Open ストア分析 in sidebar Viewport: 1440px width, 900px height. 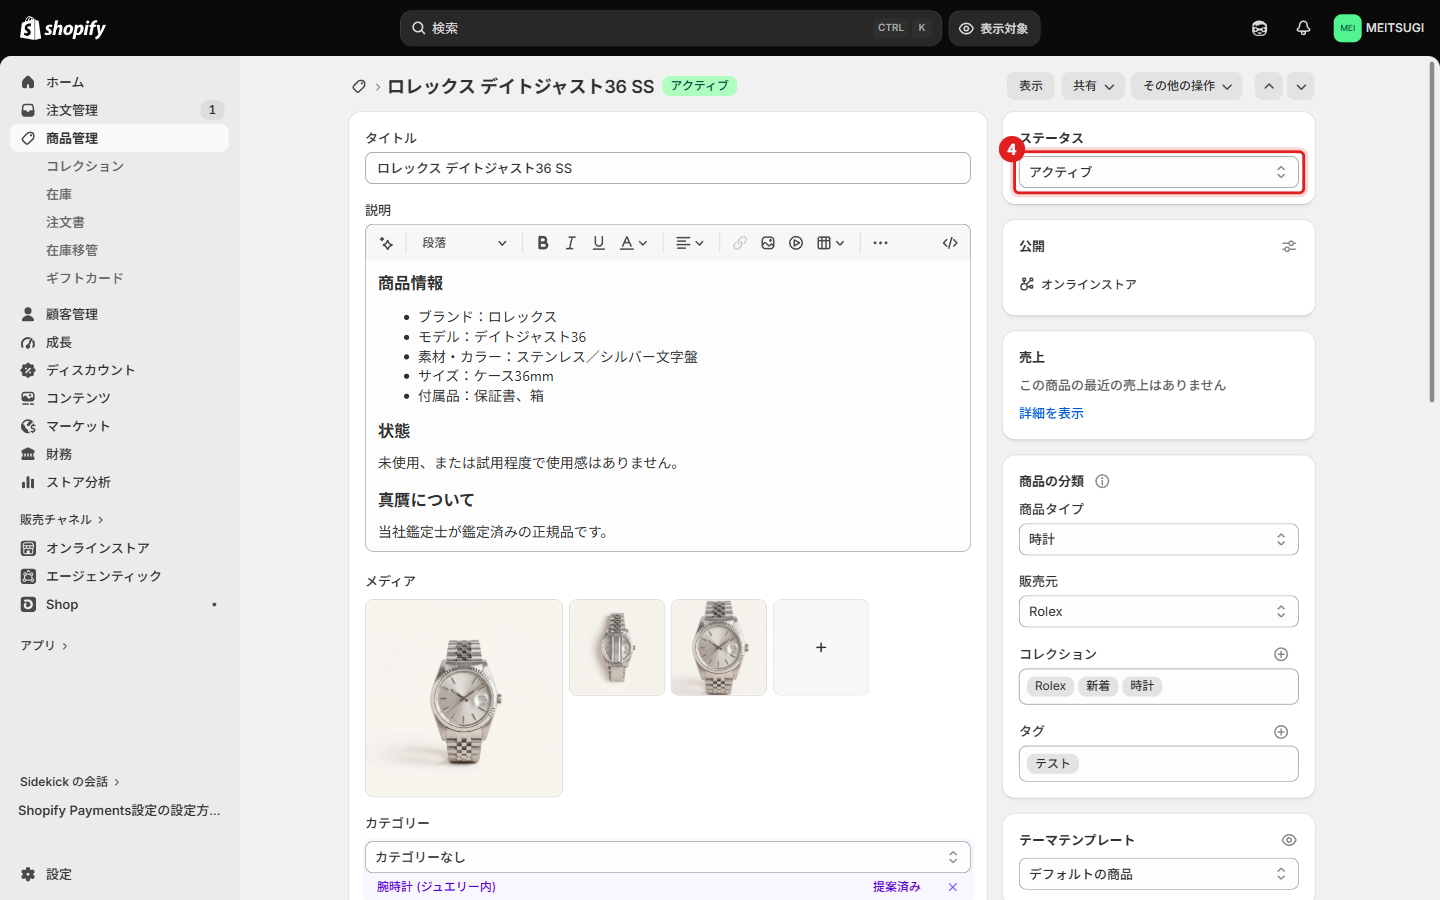120,482
